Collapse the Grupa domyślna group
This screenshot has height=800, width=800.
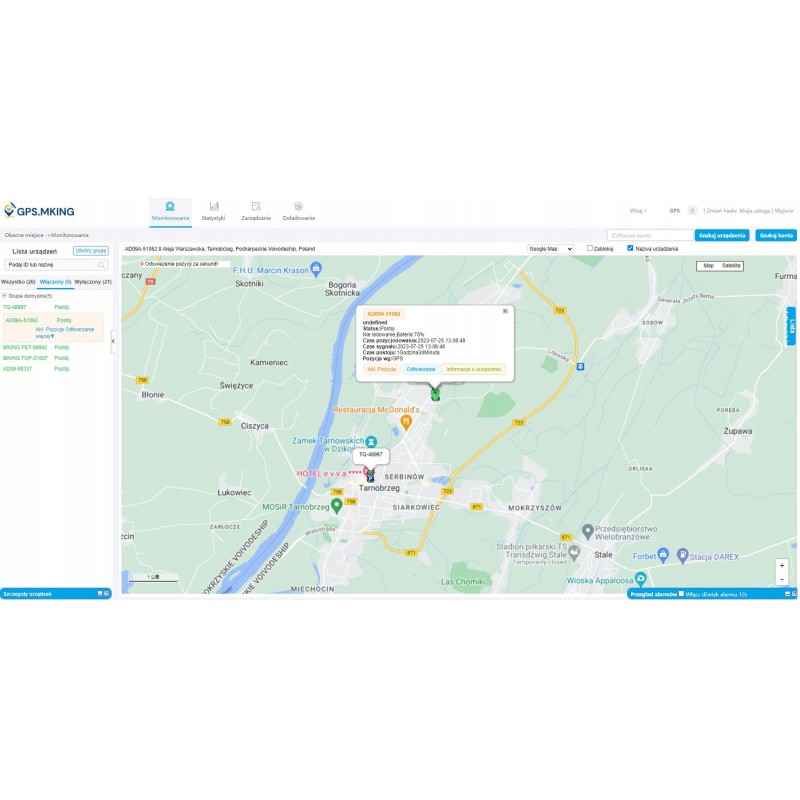tap(4, 296)
